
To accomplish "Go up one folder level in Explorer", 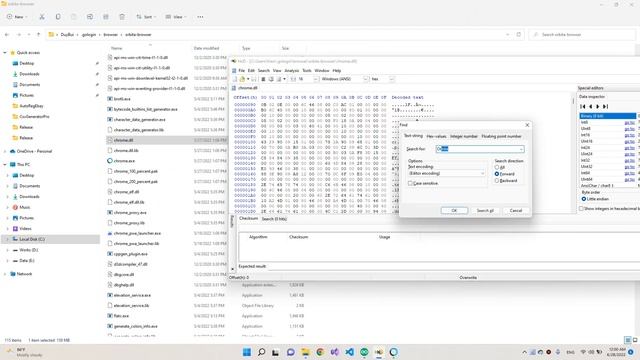I will pos(38,35).
